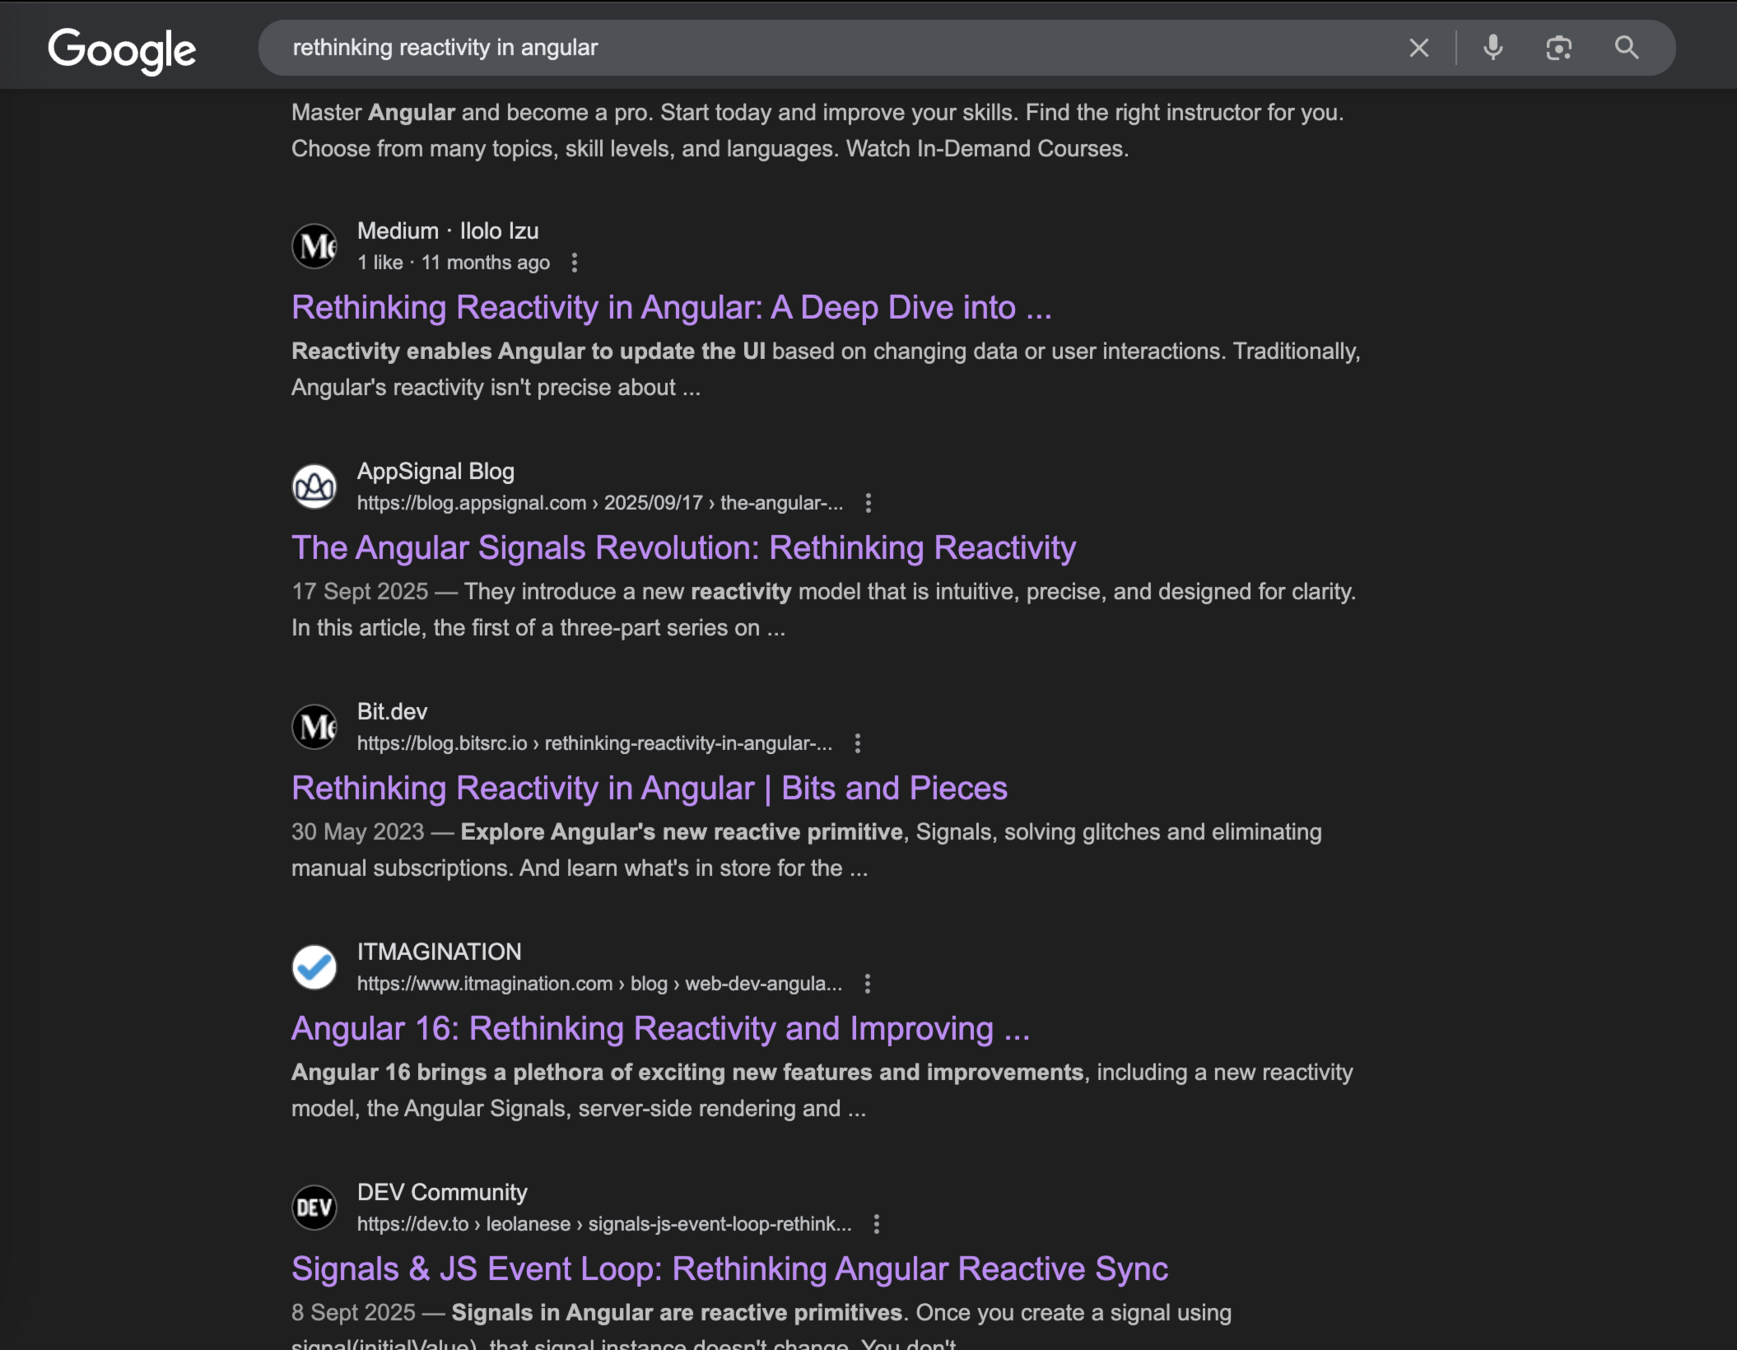The image size is (1737, 1350).
Task: Click the dev.to › leolanese URL breadcrumb
Action: pyautogui.click(x=604, y=1224)
